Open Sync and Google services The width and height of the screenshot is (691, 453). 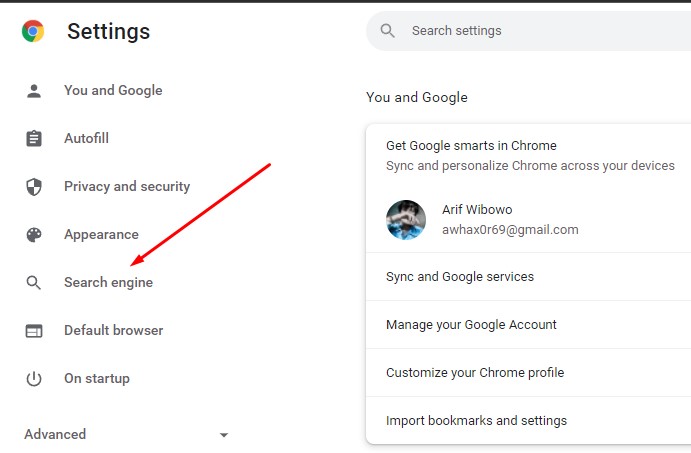pos(460,277)
